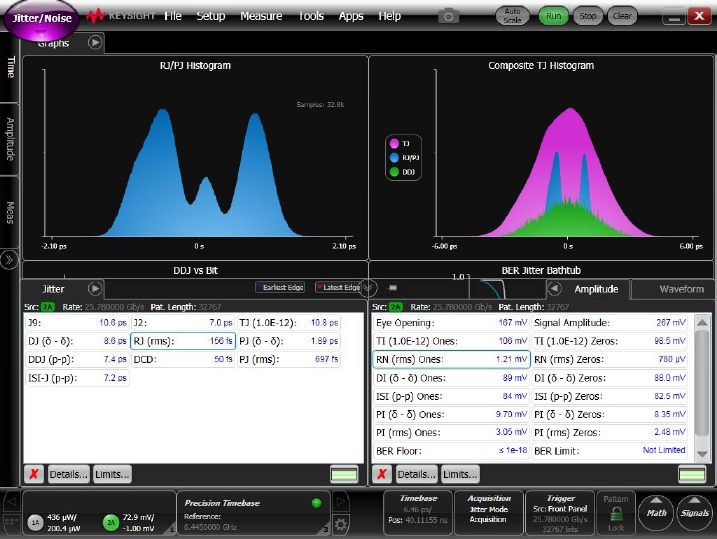This screenshot has width=717, height=539.
Task: Open the Tools menu
Action: pos(311,16)
